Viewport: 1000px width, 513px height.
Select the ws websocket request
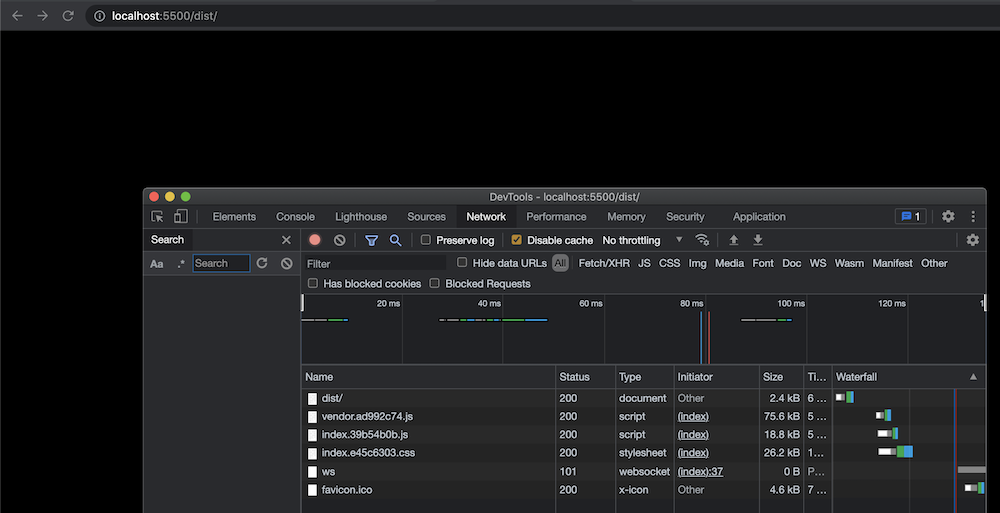(x=643, y=472)
